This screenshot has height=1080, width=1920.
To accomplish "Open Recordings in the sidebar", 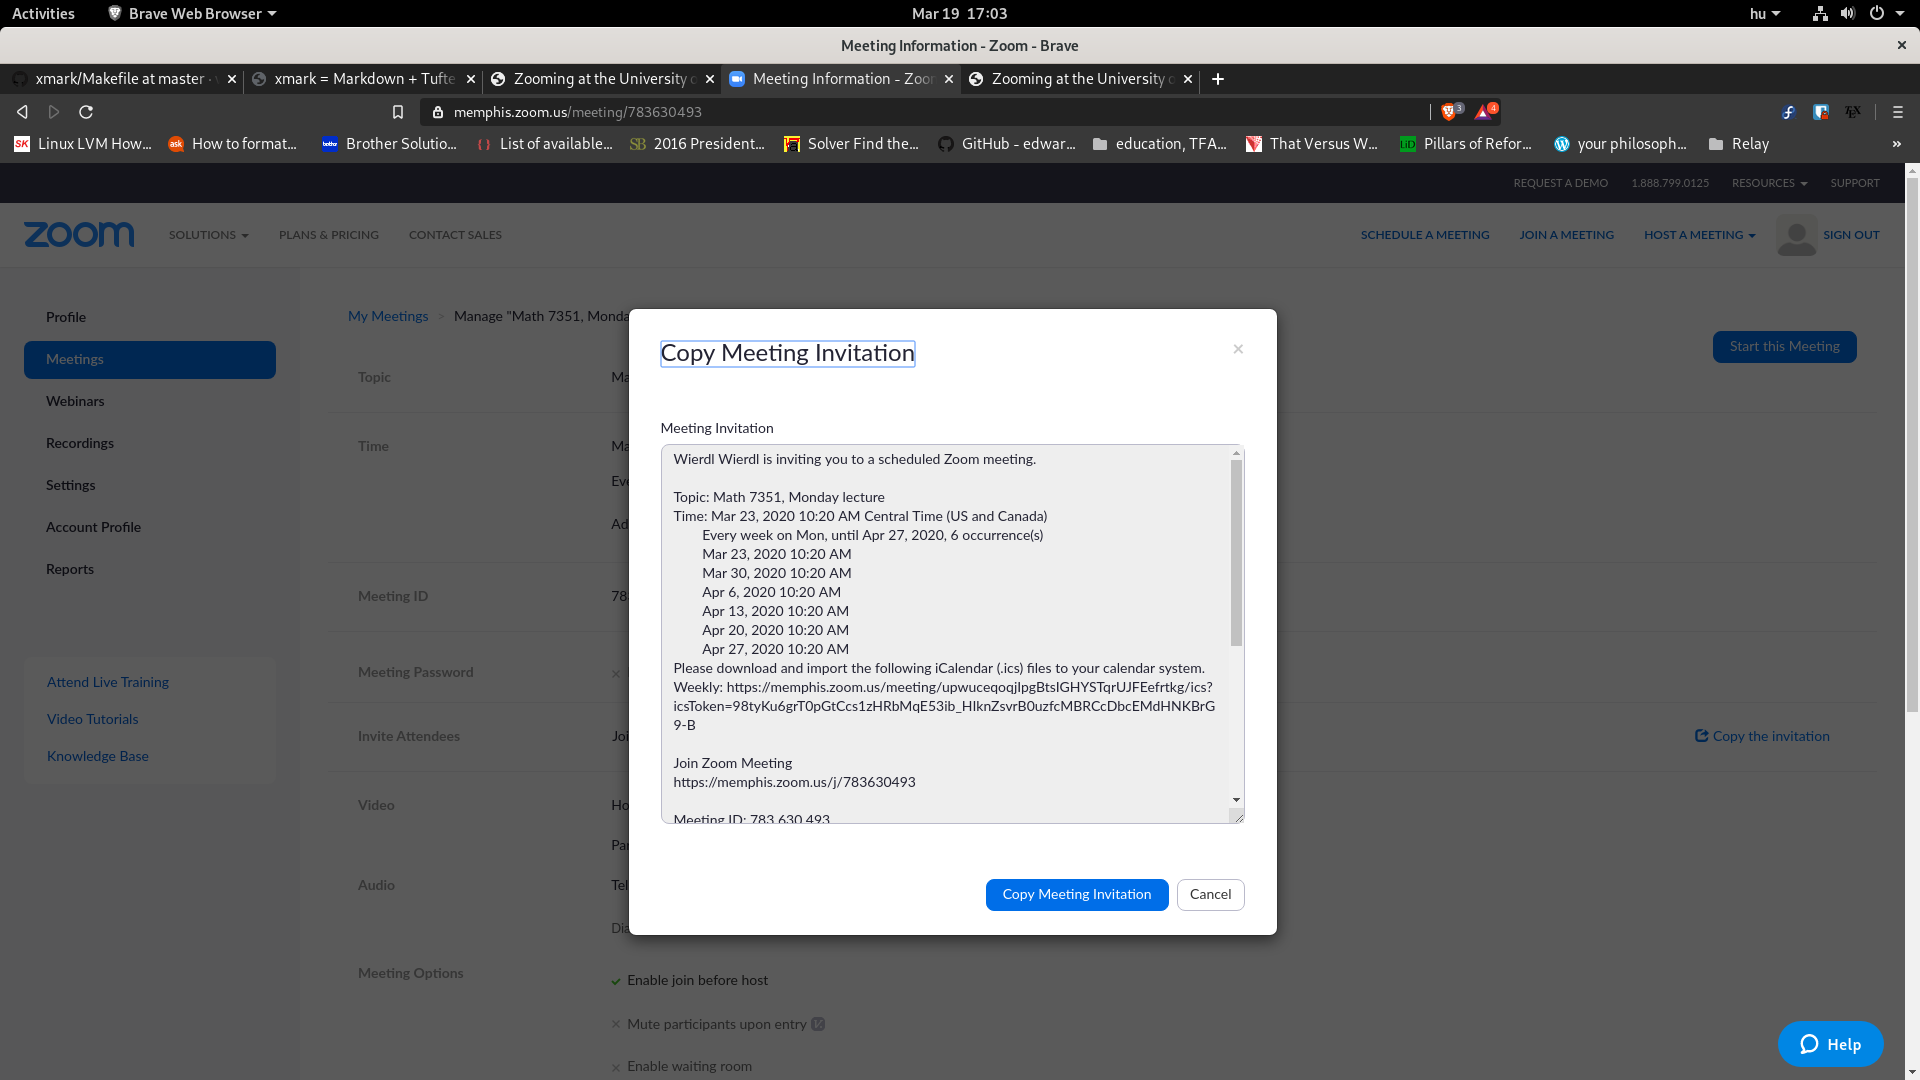I will coord(79,443).
